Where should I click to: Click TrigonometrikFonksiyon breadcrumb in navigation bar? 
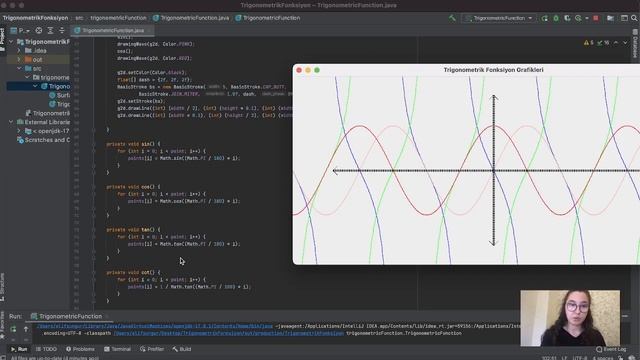tap(36, 18)
